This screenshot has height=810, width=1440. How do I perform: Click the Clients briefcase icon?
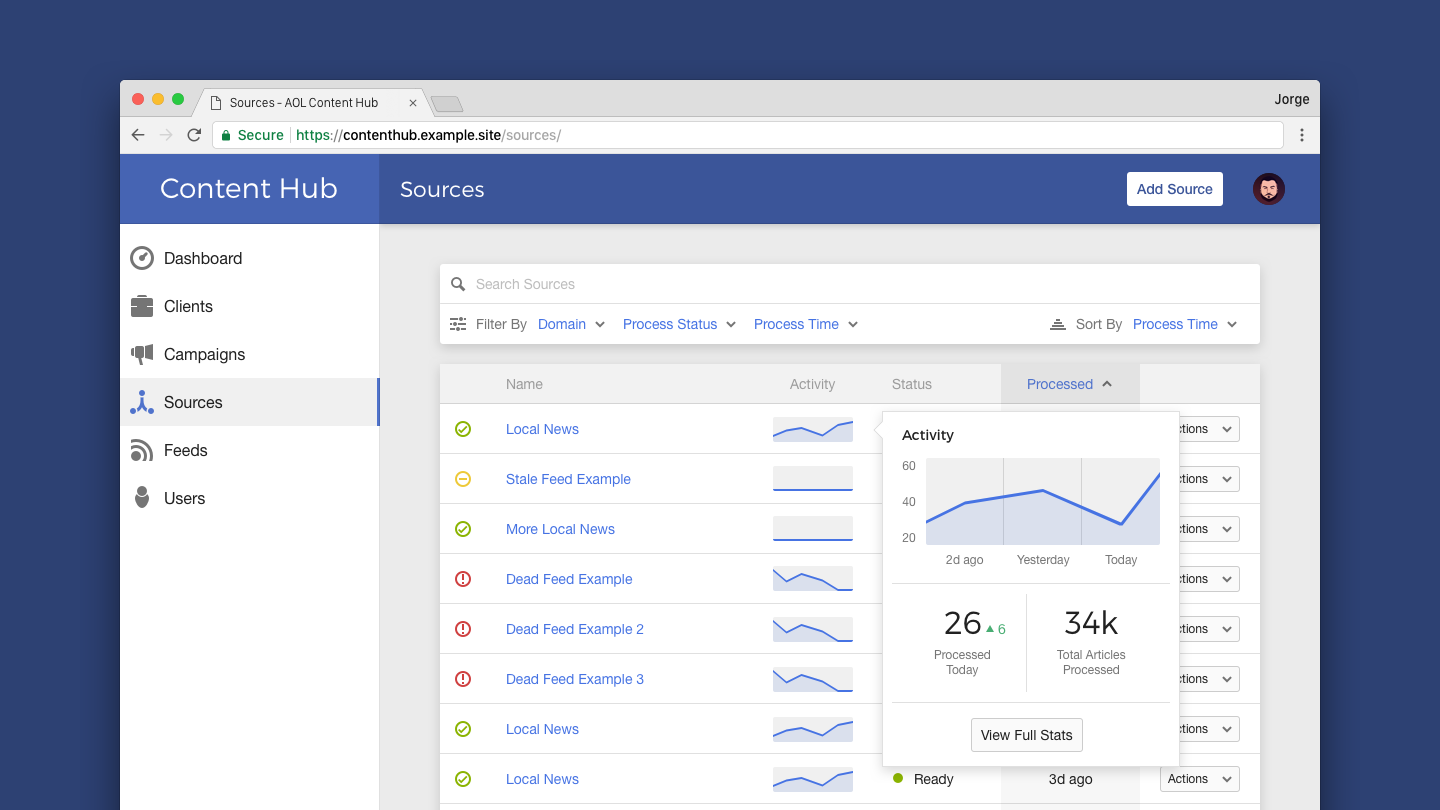(142, 306)
